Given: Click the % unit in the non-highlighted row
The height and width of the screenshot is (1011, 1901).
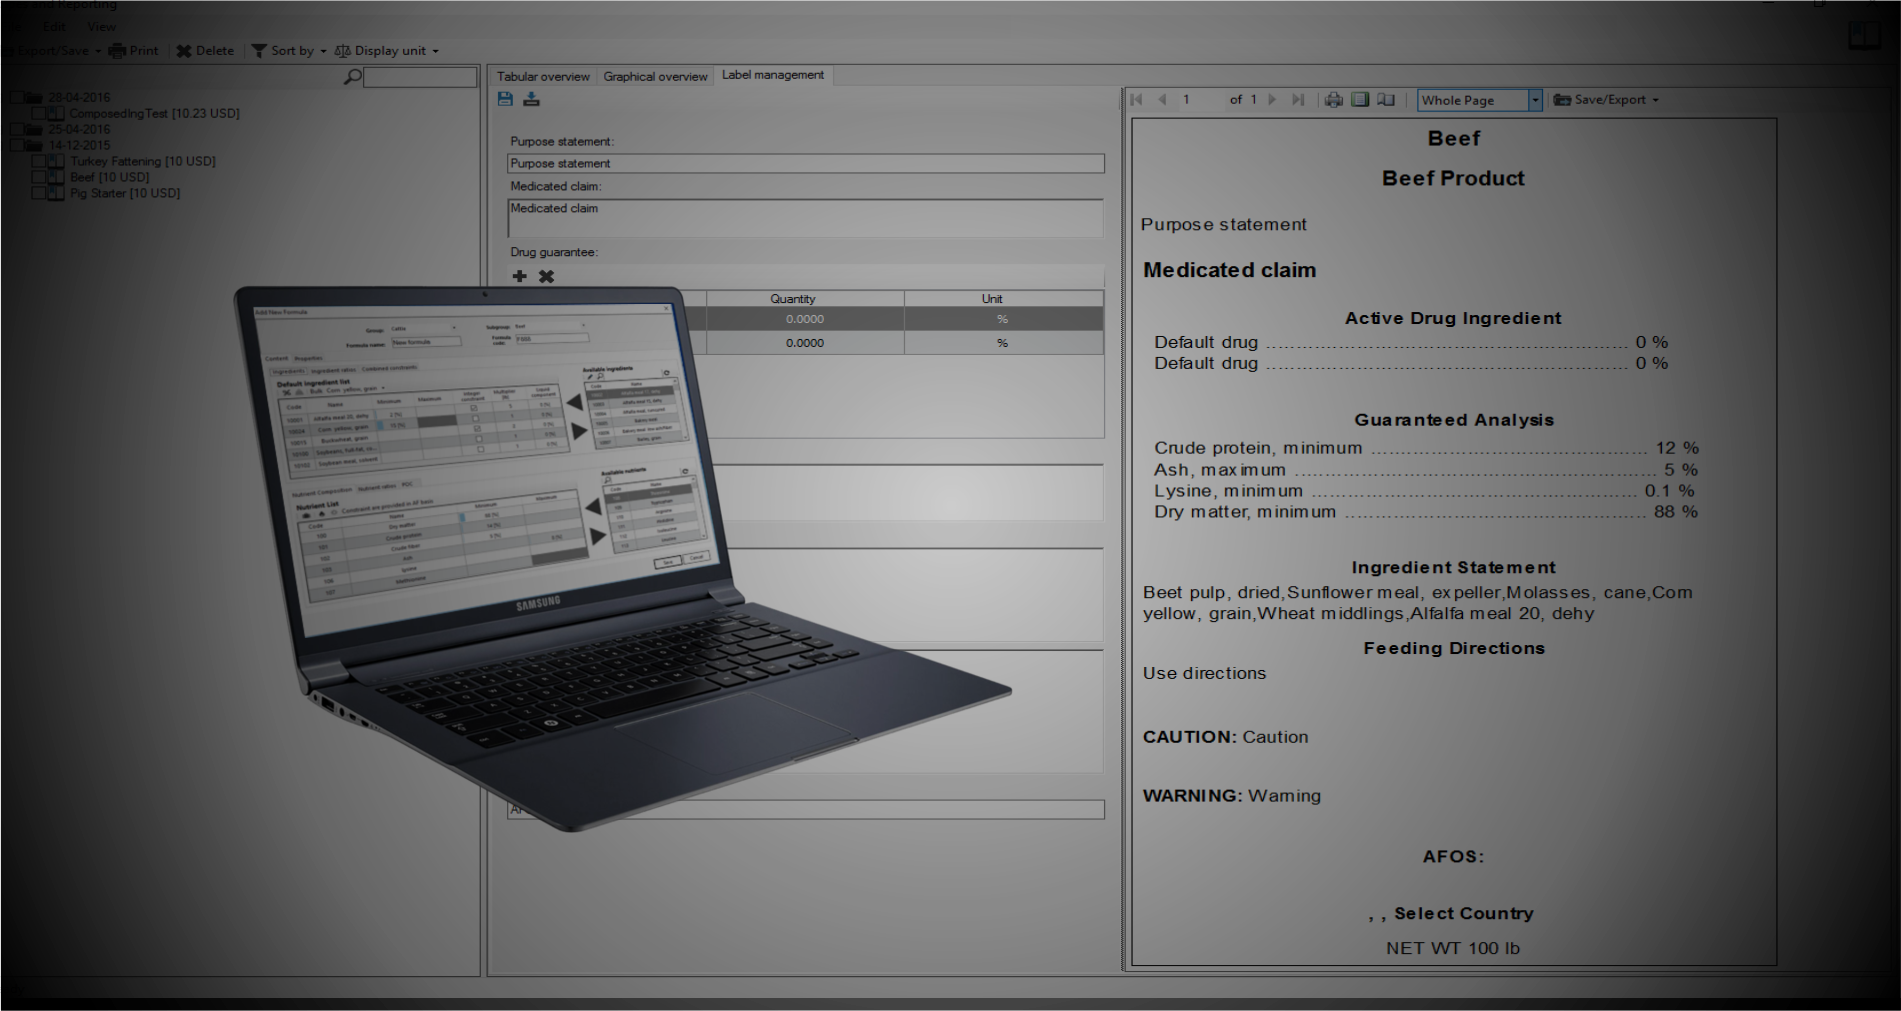Looking at the screenshot, I should (x=1004, y=343).
